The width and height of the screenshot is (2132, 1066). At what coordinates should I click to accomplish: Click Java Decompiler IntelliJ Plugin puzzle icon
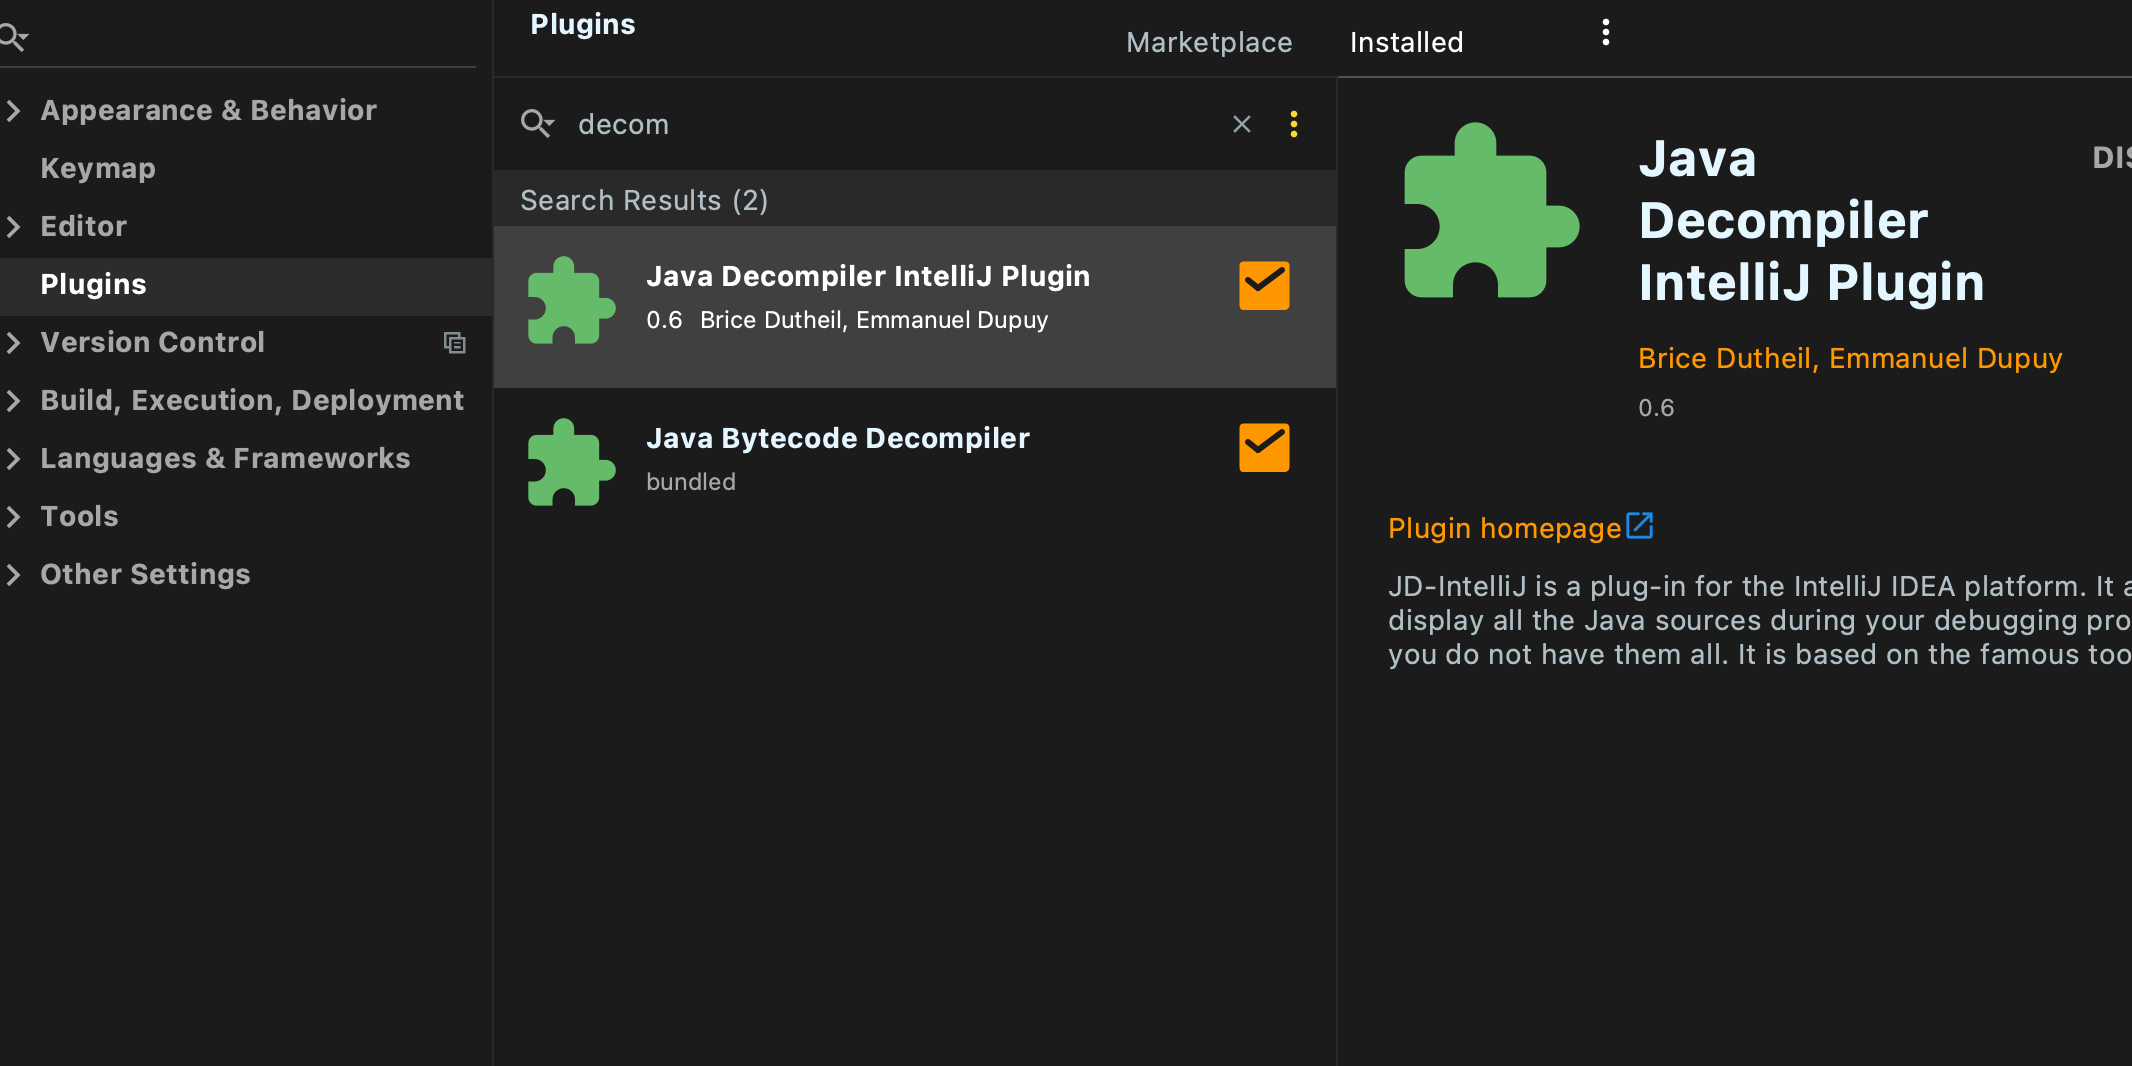(571, 300)
